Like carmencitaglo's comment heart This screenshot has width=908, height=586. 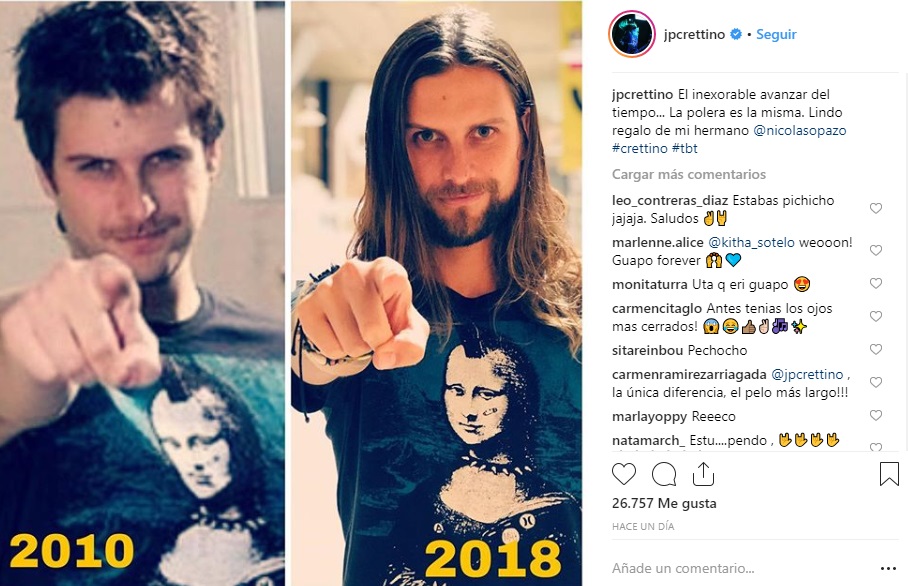click(x=876, y=316)
